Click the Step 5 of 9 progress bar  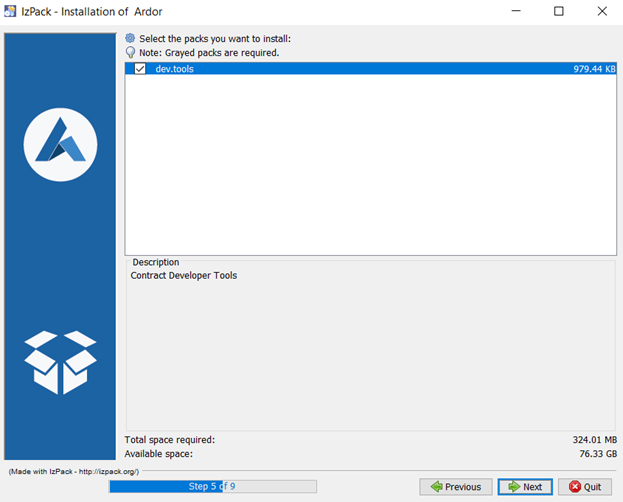(212, 487)
